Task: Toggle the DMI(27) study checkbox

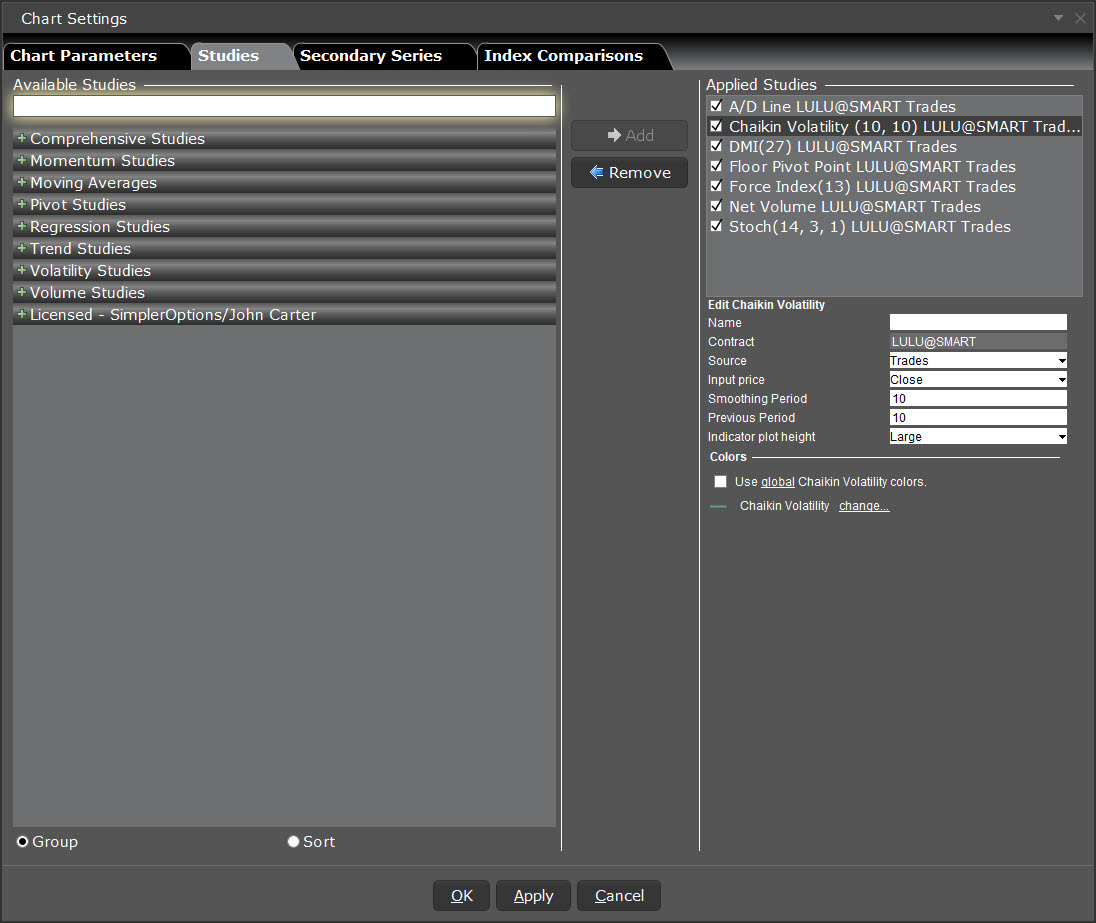Action: pyautogui.click(x=715, y=146)
